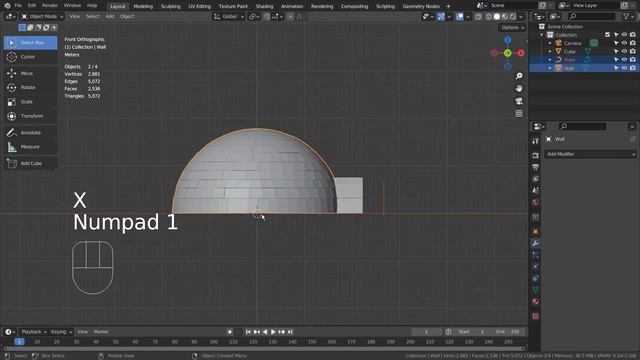This screenshot has width=640, height=360.
Task: Switch to the UV Editing workspace tab
Action: tap(200, 6)
